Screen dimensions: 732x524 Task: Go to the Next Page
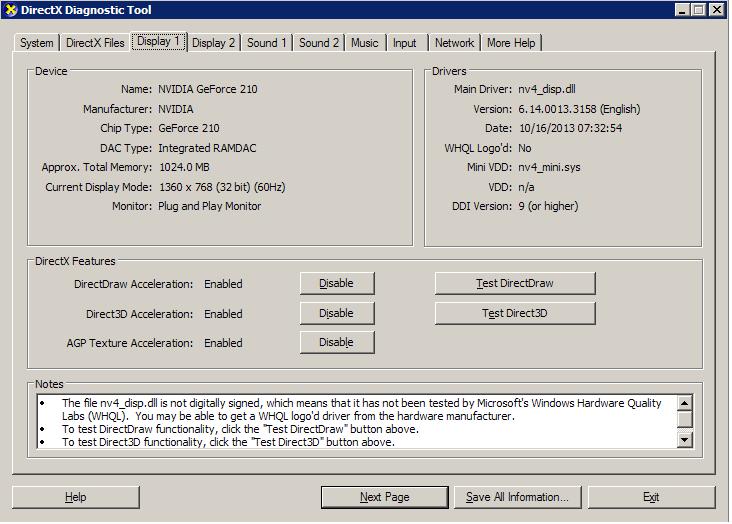tap(385, 497)
